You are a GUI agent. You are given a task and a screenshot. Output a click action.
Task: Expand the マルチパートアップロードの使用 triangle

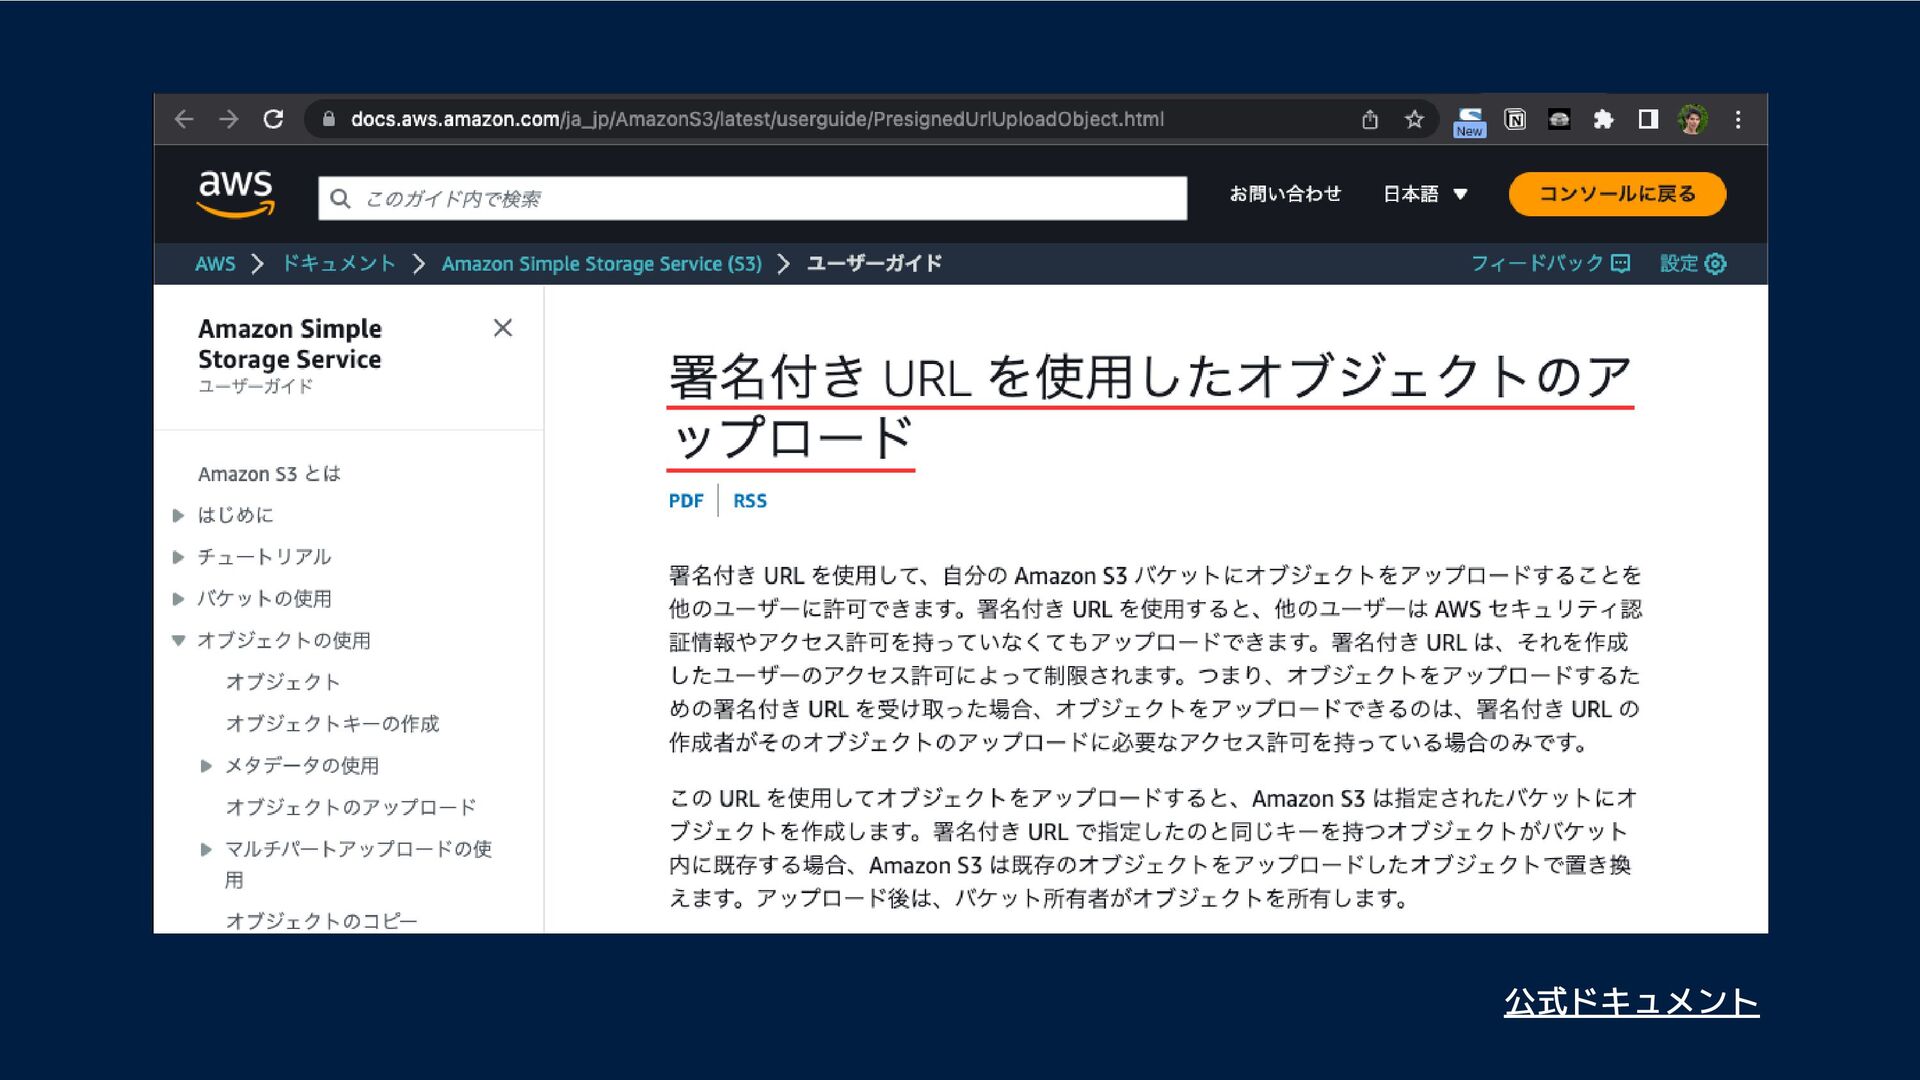click(206, 849)
